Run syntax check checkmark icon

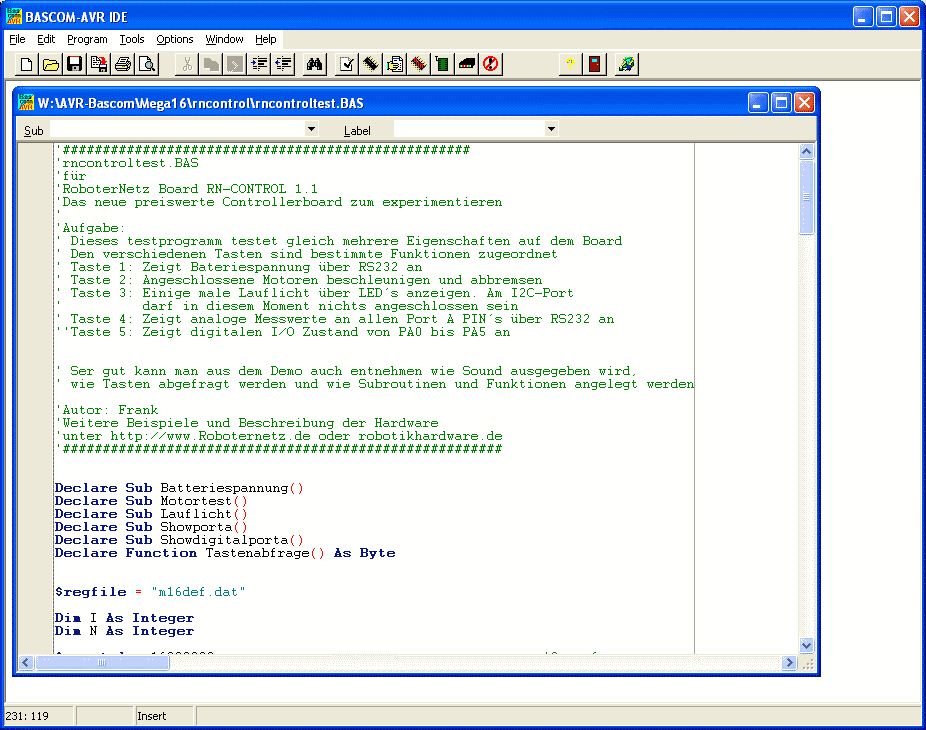point(346,64)
